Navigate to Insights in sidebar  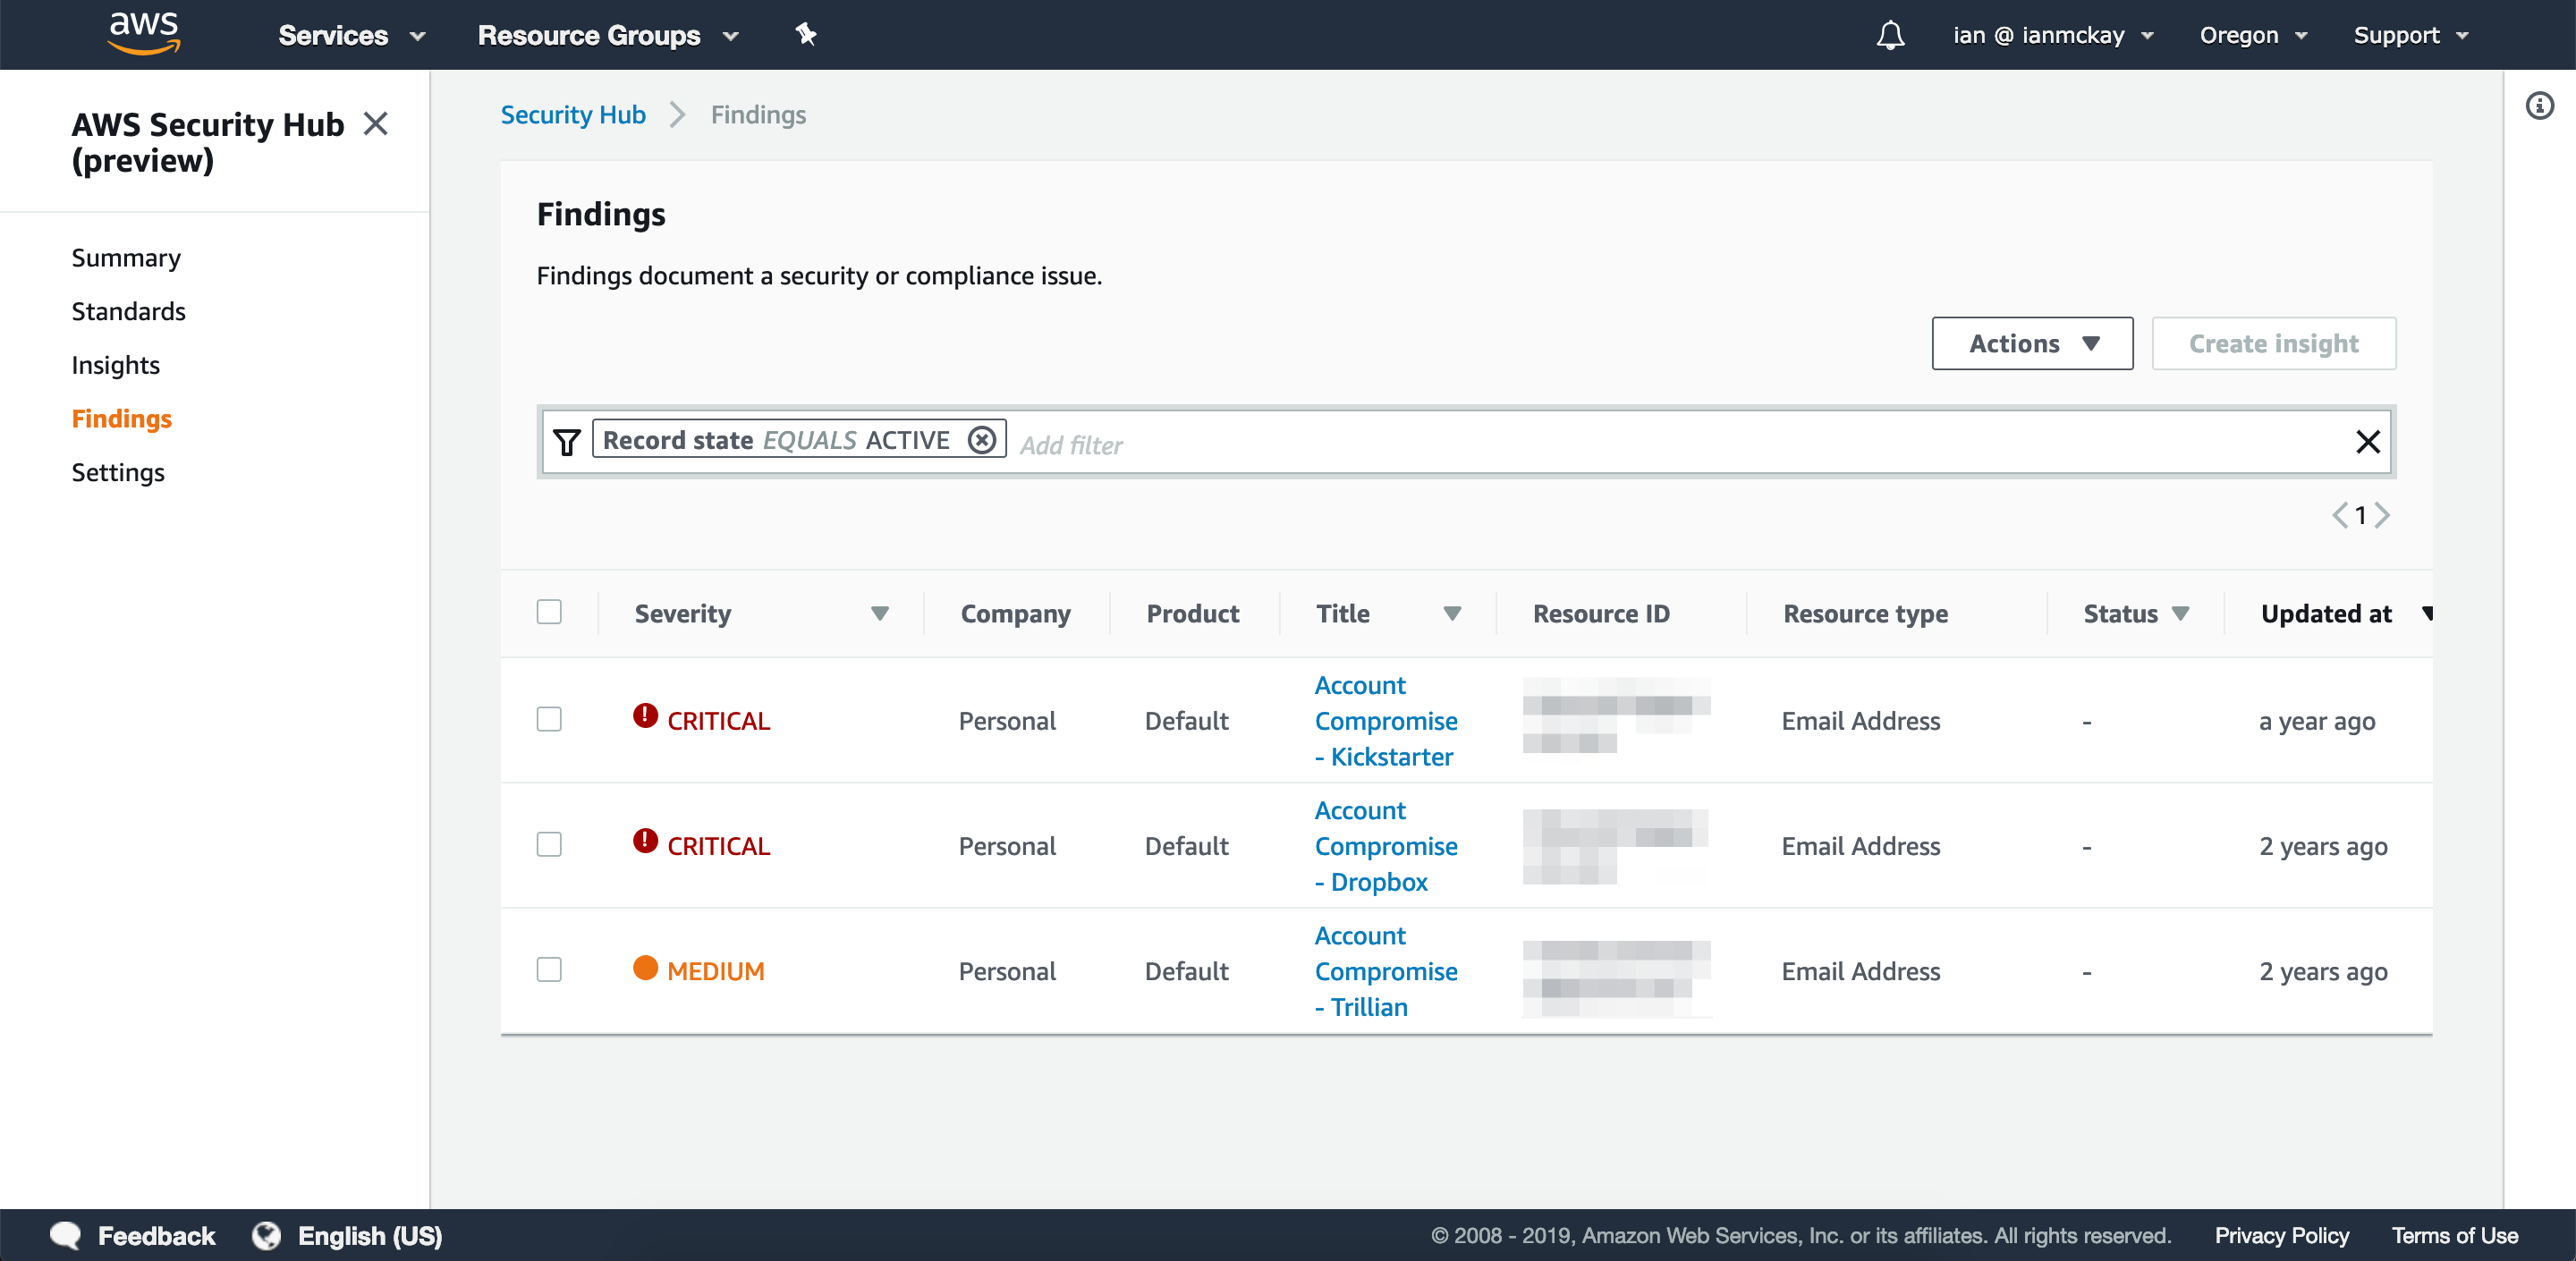coord(115,364)
